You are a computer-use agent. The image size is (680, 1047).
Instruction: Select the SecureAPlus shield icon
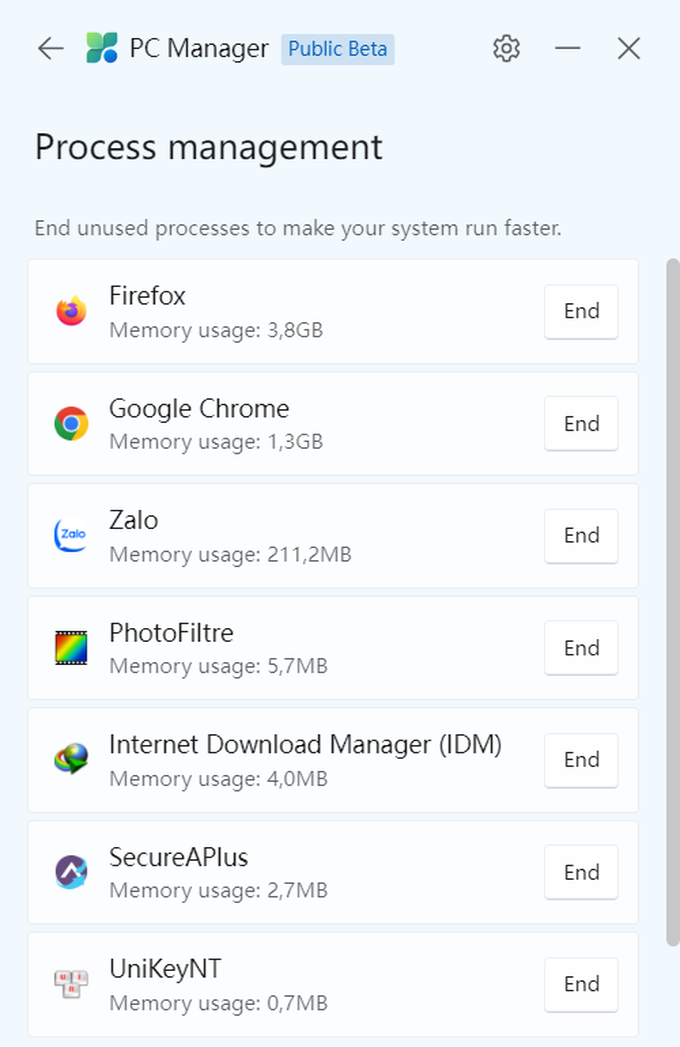[x=70, y=872]
